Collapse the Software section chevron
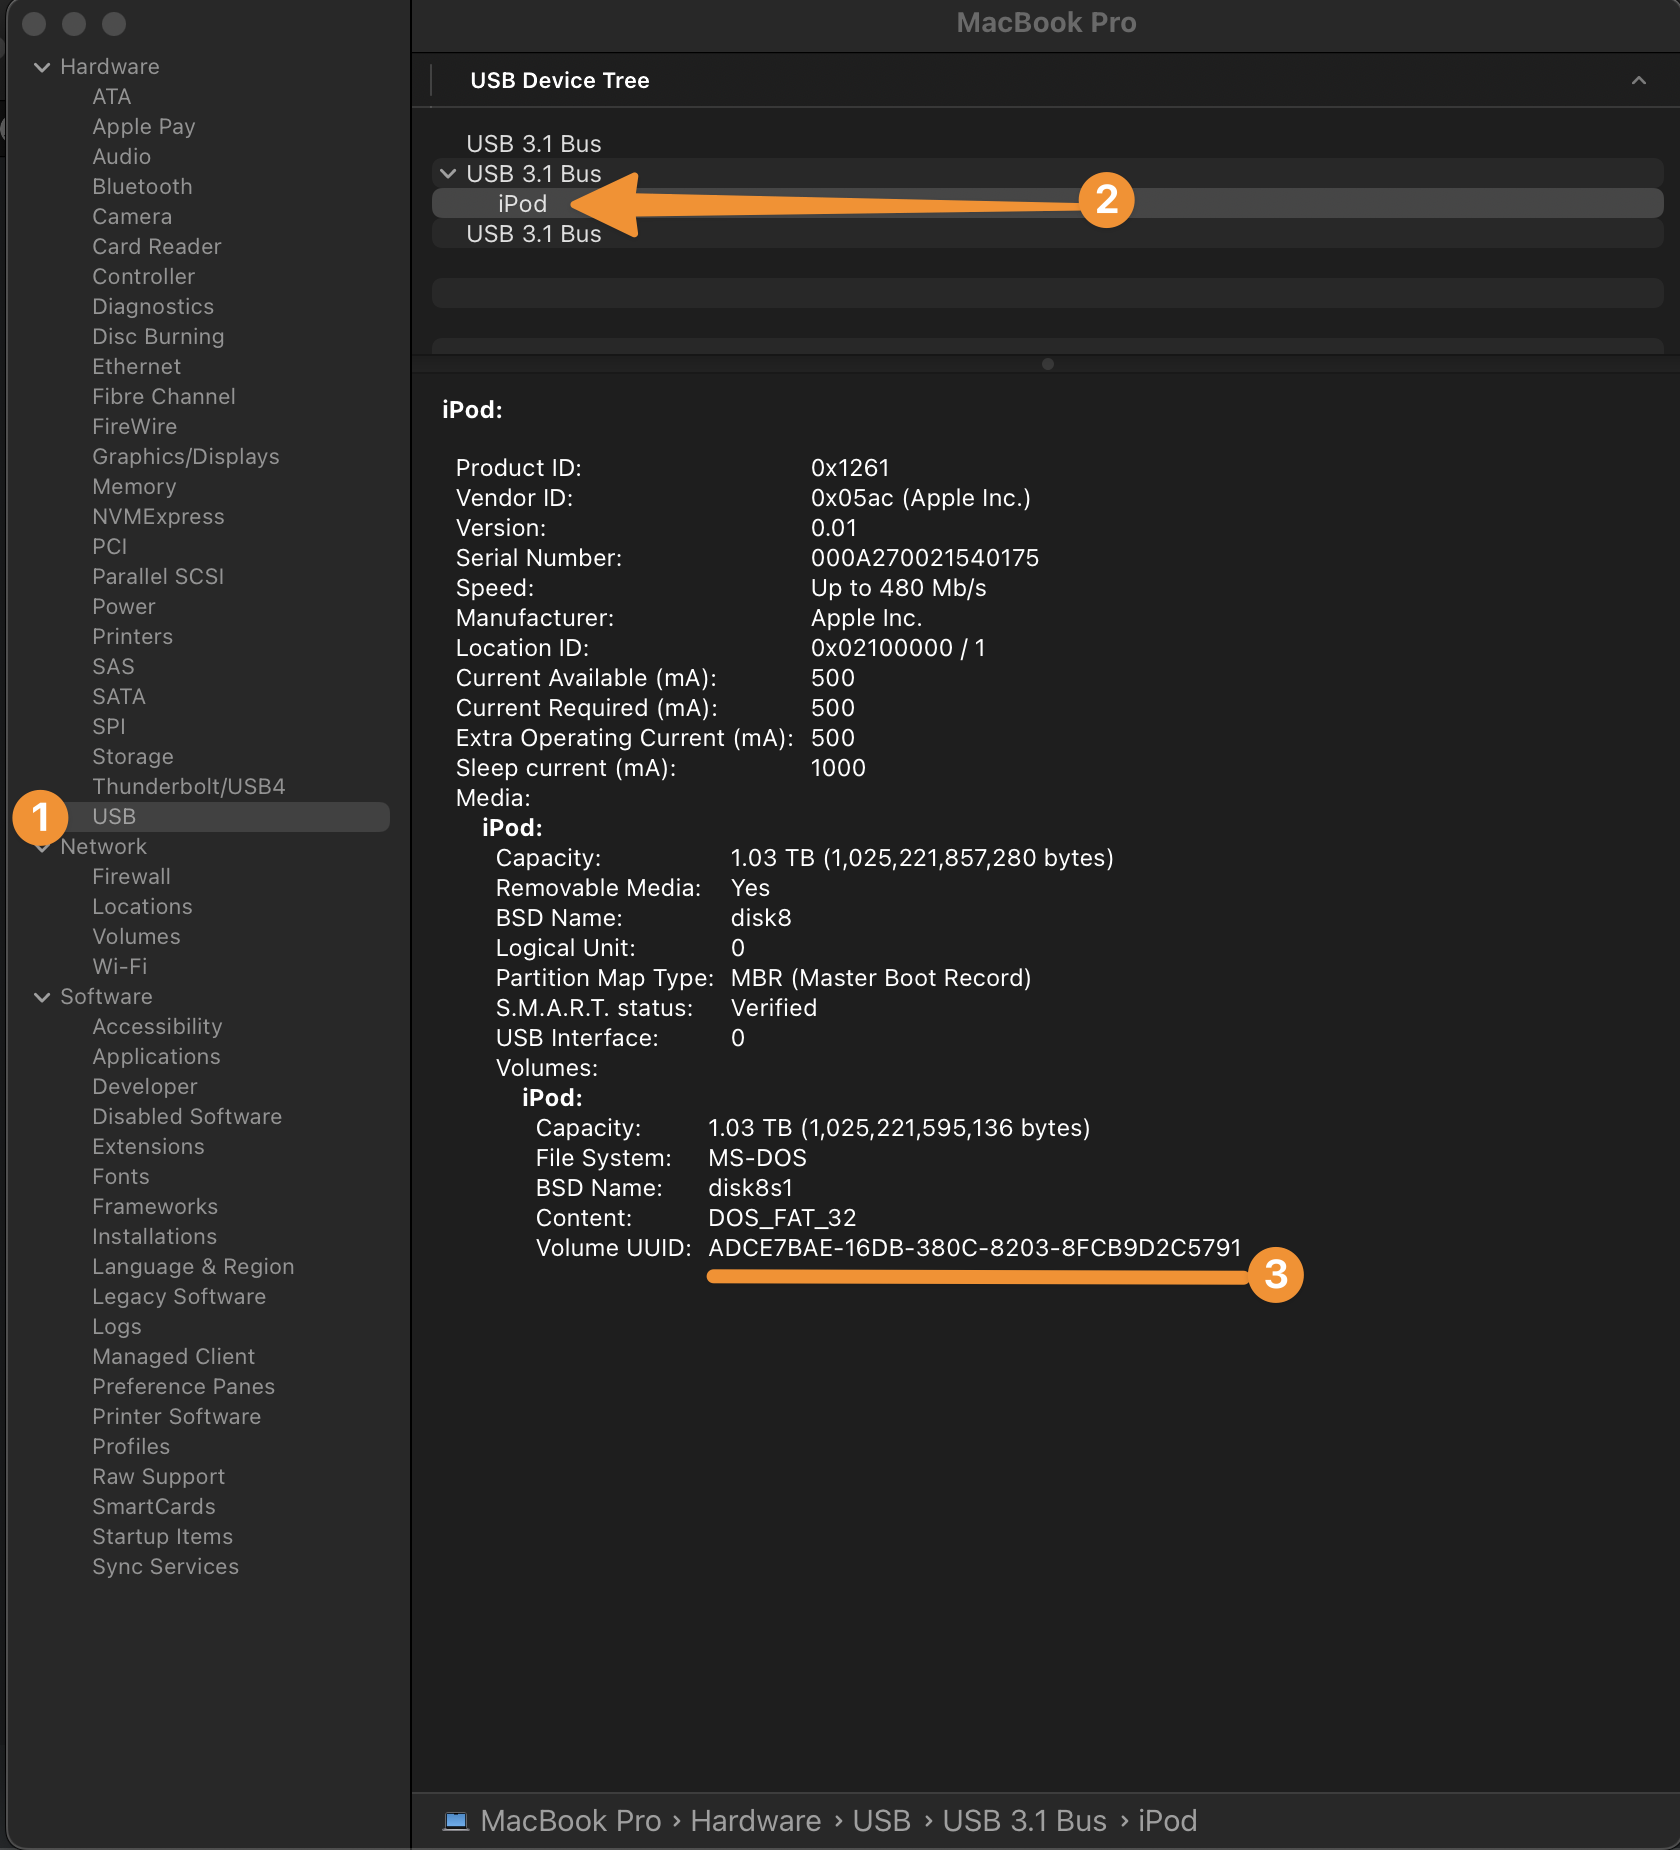1680x1850 pixels. tap(42, 997)
